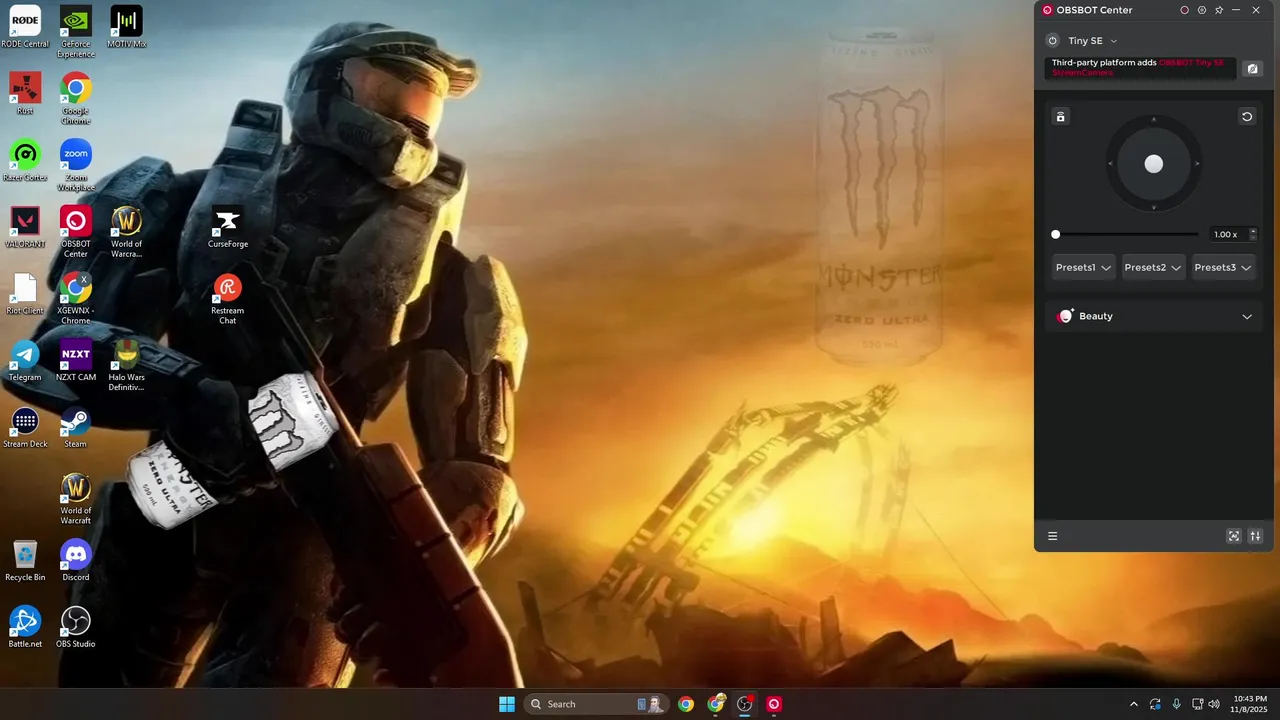Select the VALORANT desktop icon
Screen dimensions: 1280x720
(x=25, y=227)
